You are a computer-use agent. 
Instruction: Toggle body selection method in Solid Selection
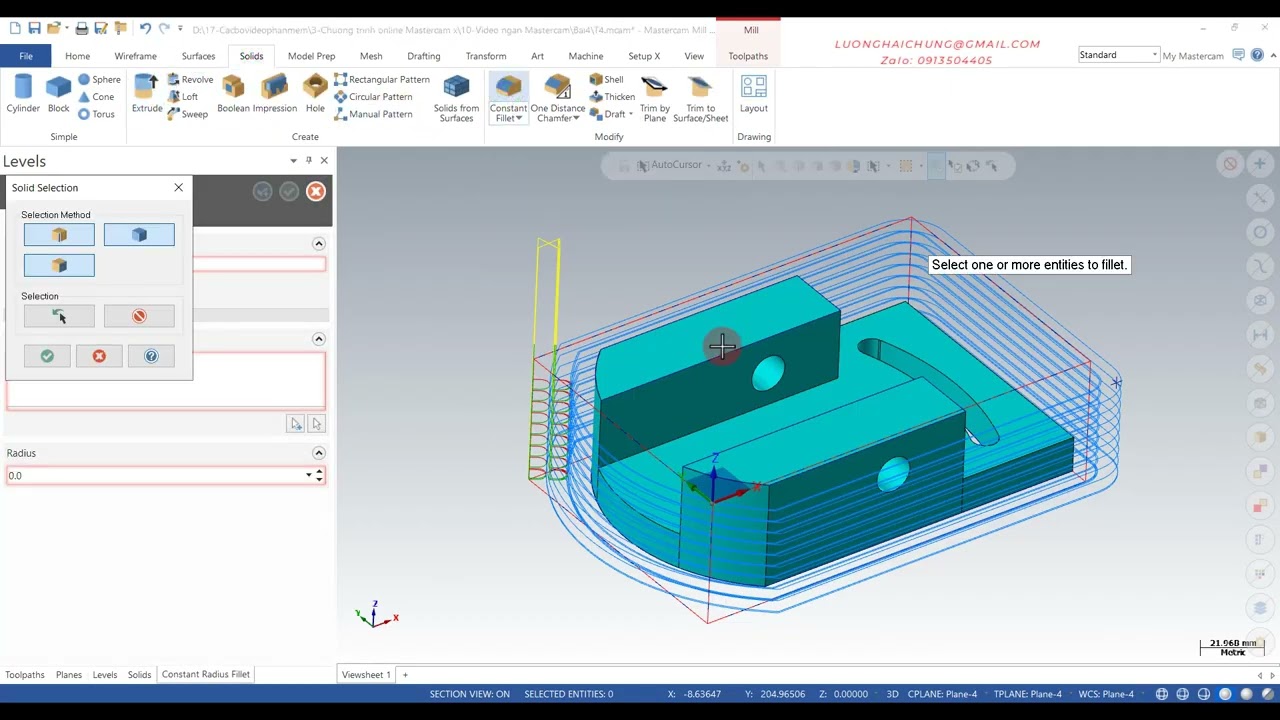pyautogui.click(x=59, y=265)
